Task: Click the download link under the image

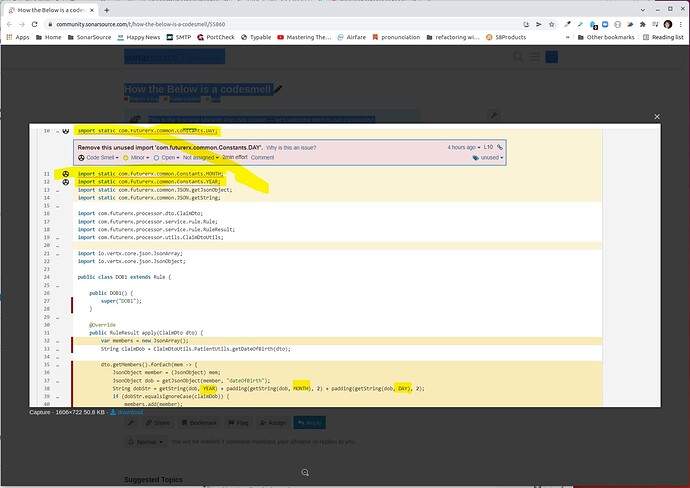Action: (127, 412)
